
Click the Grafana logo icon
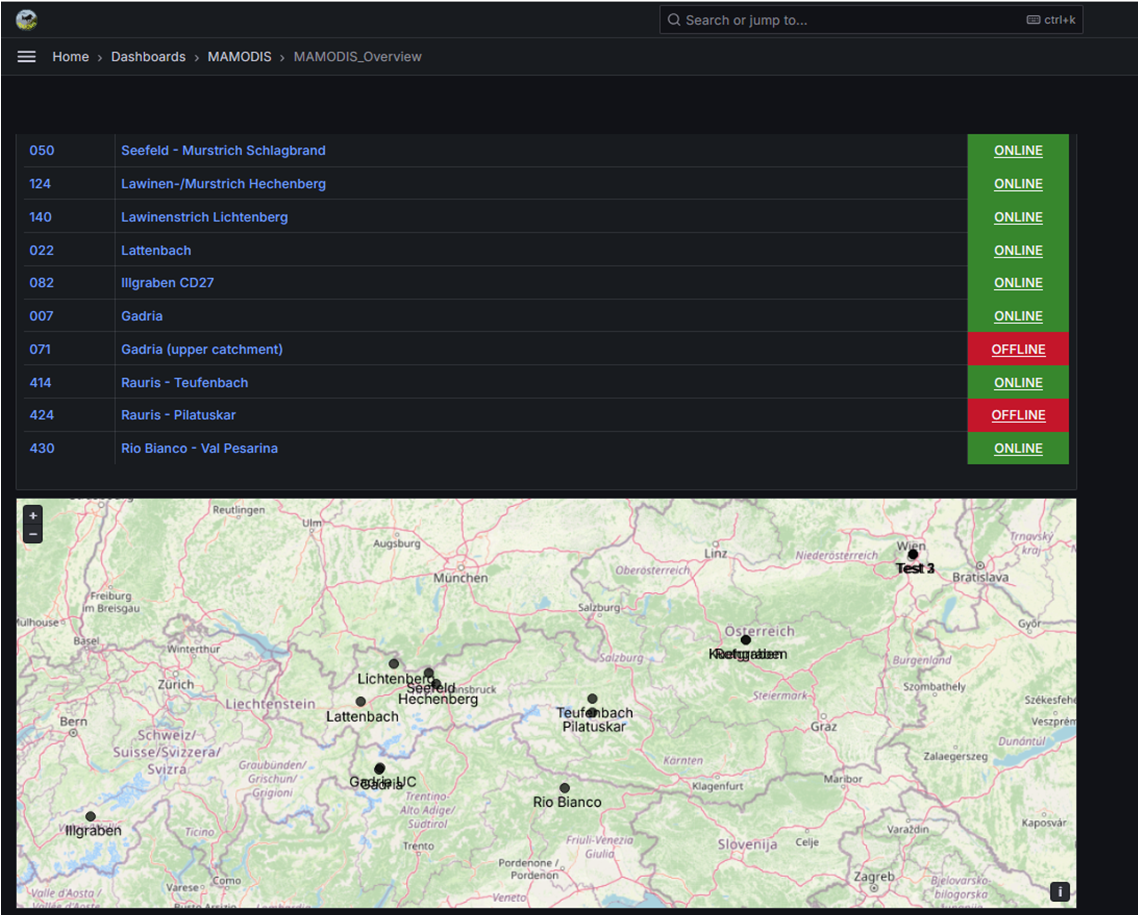click(27, 20)
